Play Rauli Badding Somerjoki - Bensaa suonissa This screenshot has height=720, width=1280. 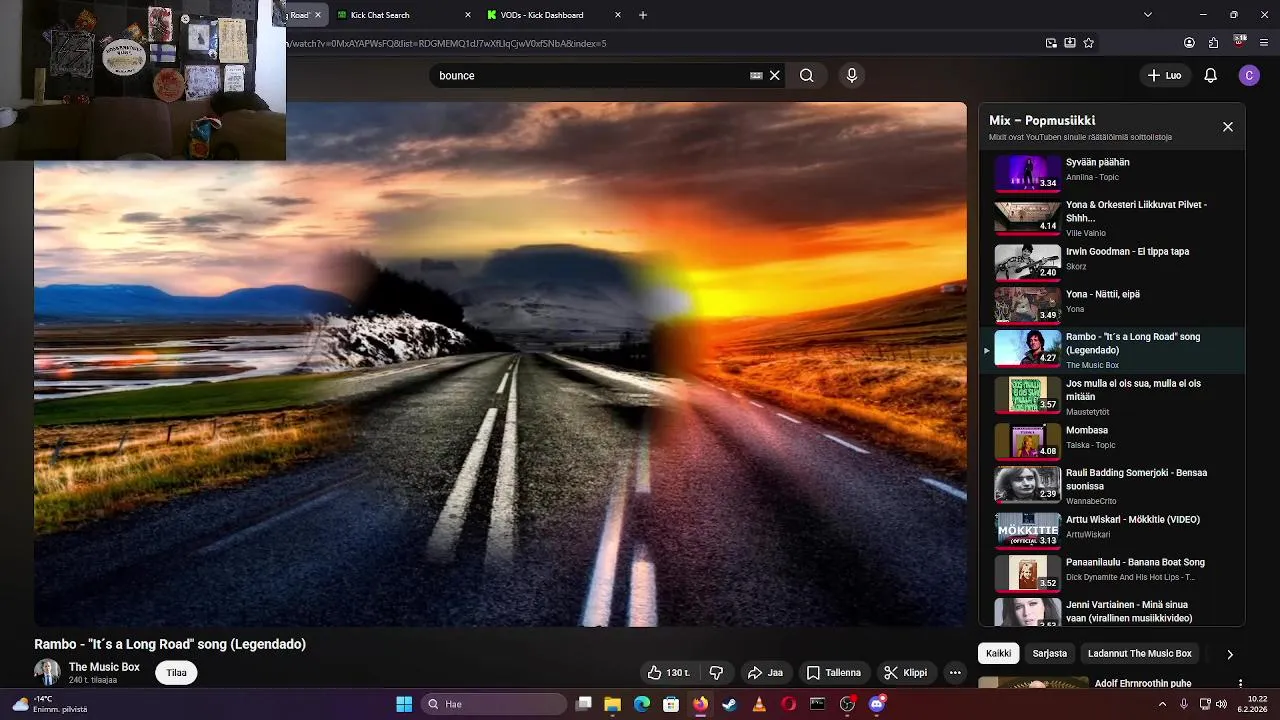(x=1111, y=484)
